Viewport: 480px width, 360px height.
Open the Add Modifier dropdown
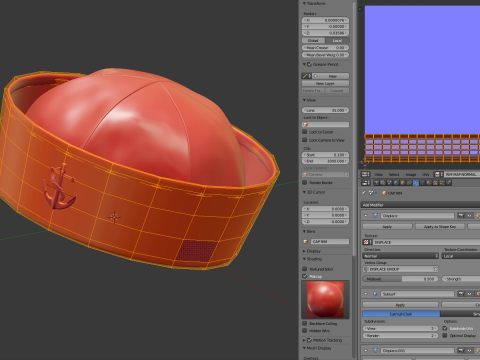point(421,205)
